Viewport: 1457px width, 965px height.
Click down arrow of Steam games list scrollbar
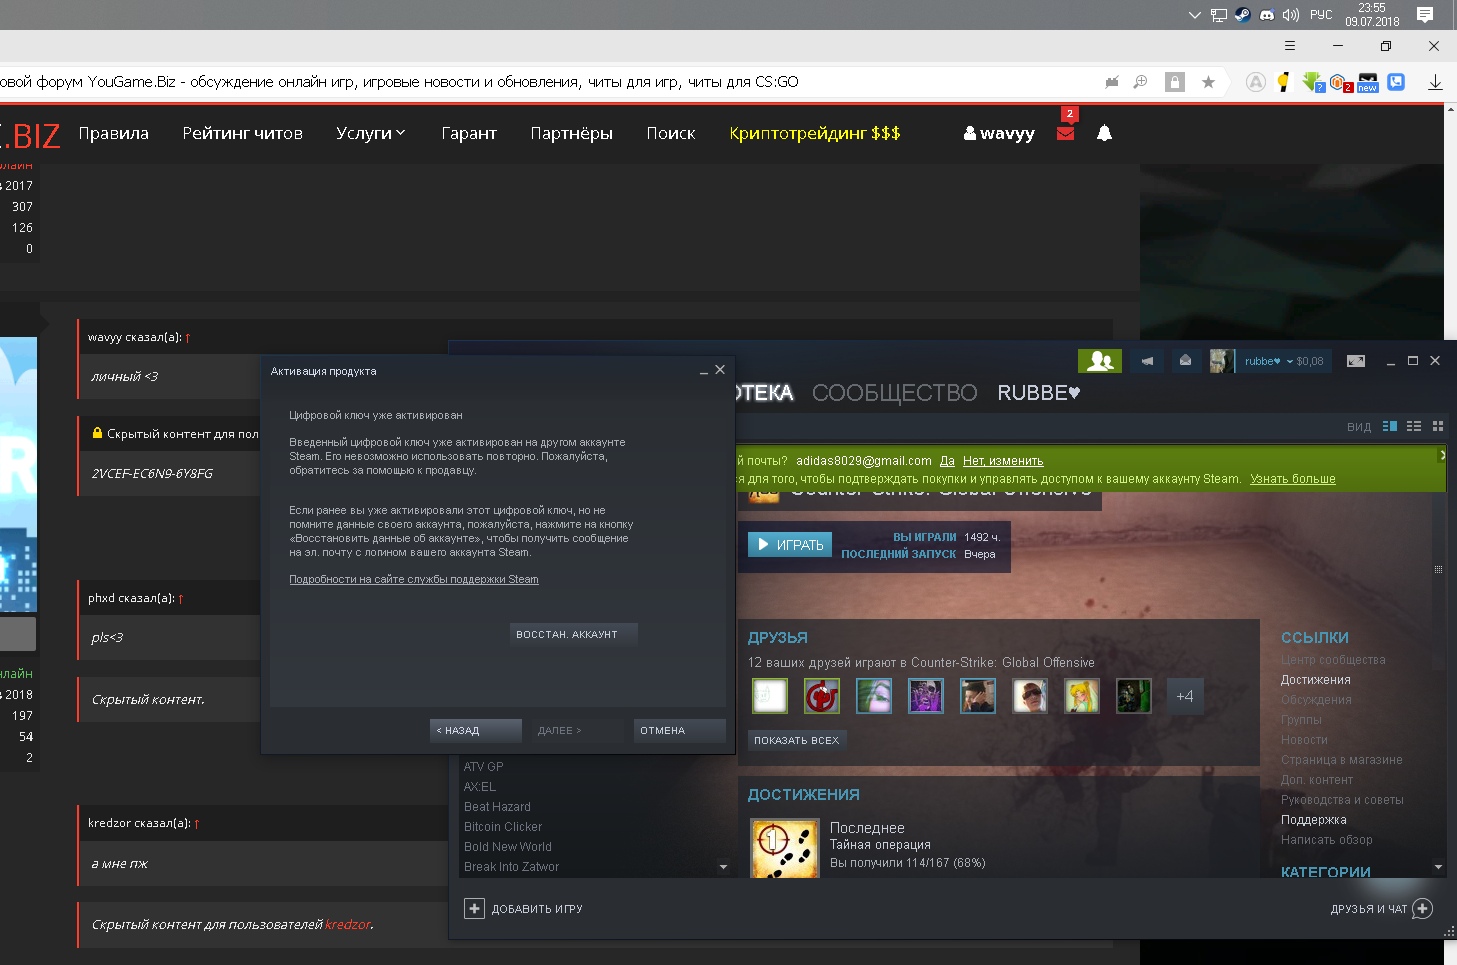point(723,867)
